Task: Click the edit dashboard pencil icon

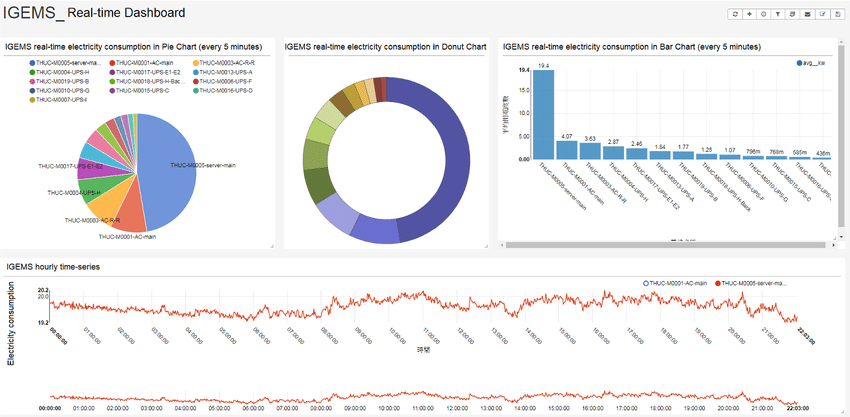Action: tap(822, 15)
